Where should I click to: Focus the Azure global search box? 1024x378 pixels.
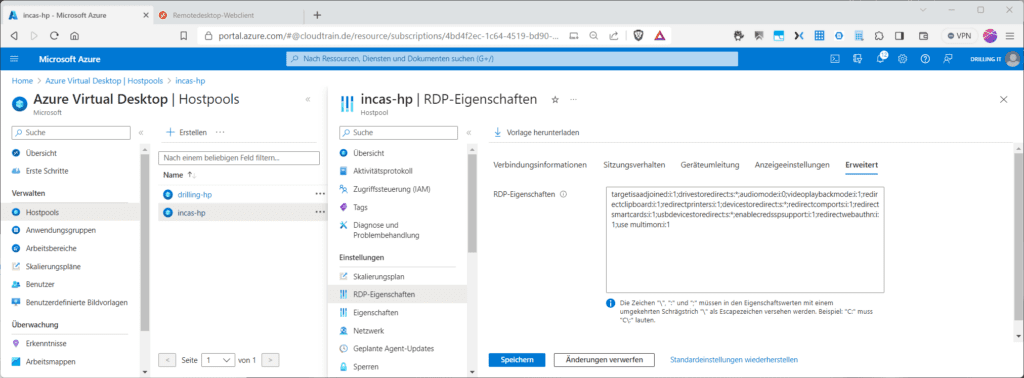tap(512, 59)
